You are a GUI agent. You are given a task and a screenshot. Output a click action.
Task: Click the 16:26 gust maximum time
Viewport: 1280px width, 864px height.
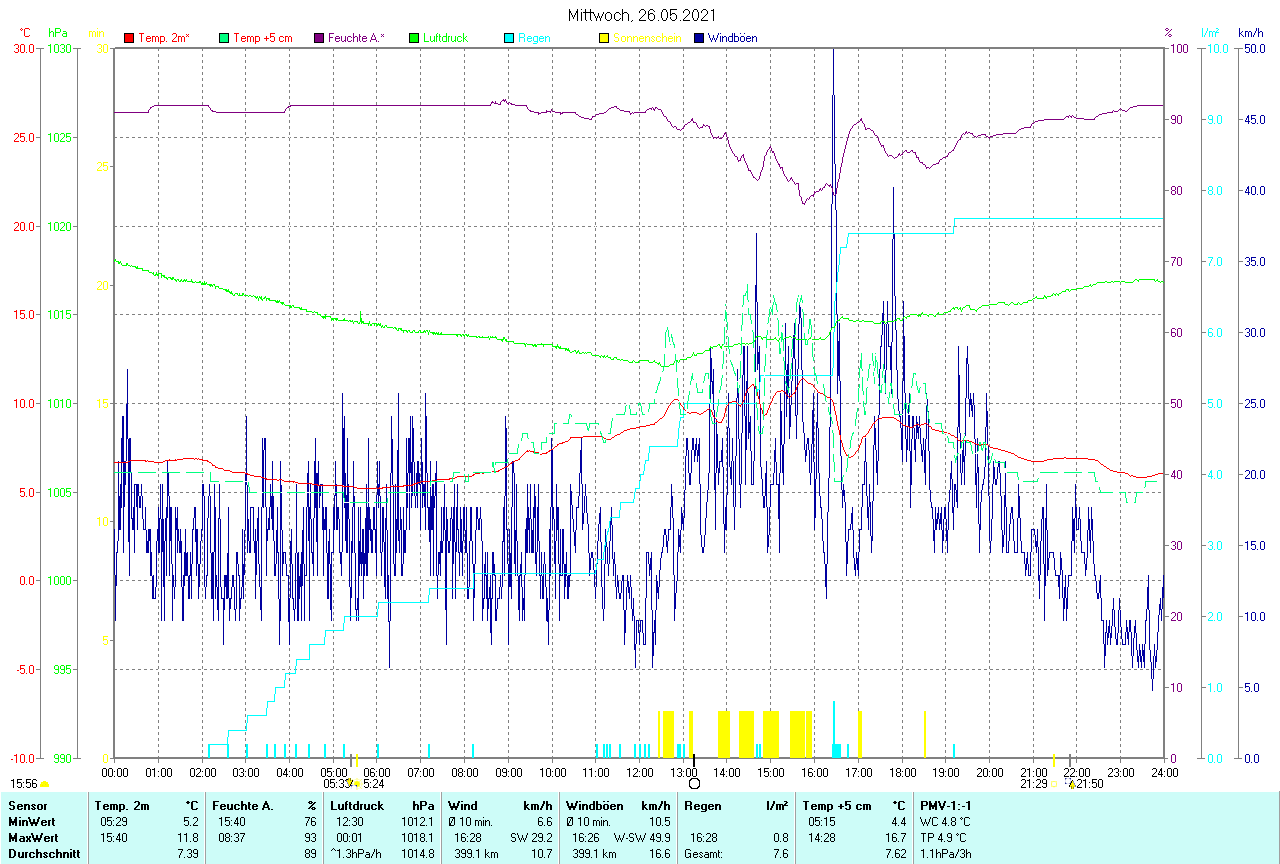[586, 837]
